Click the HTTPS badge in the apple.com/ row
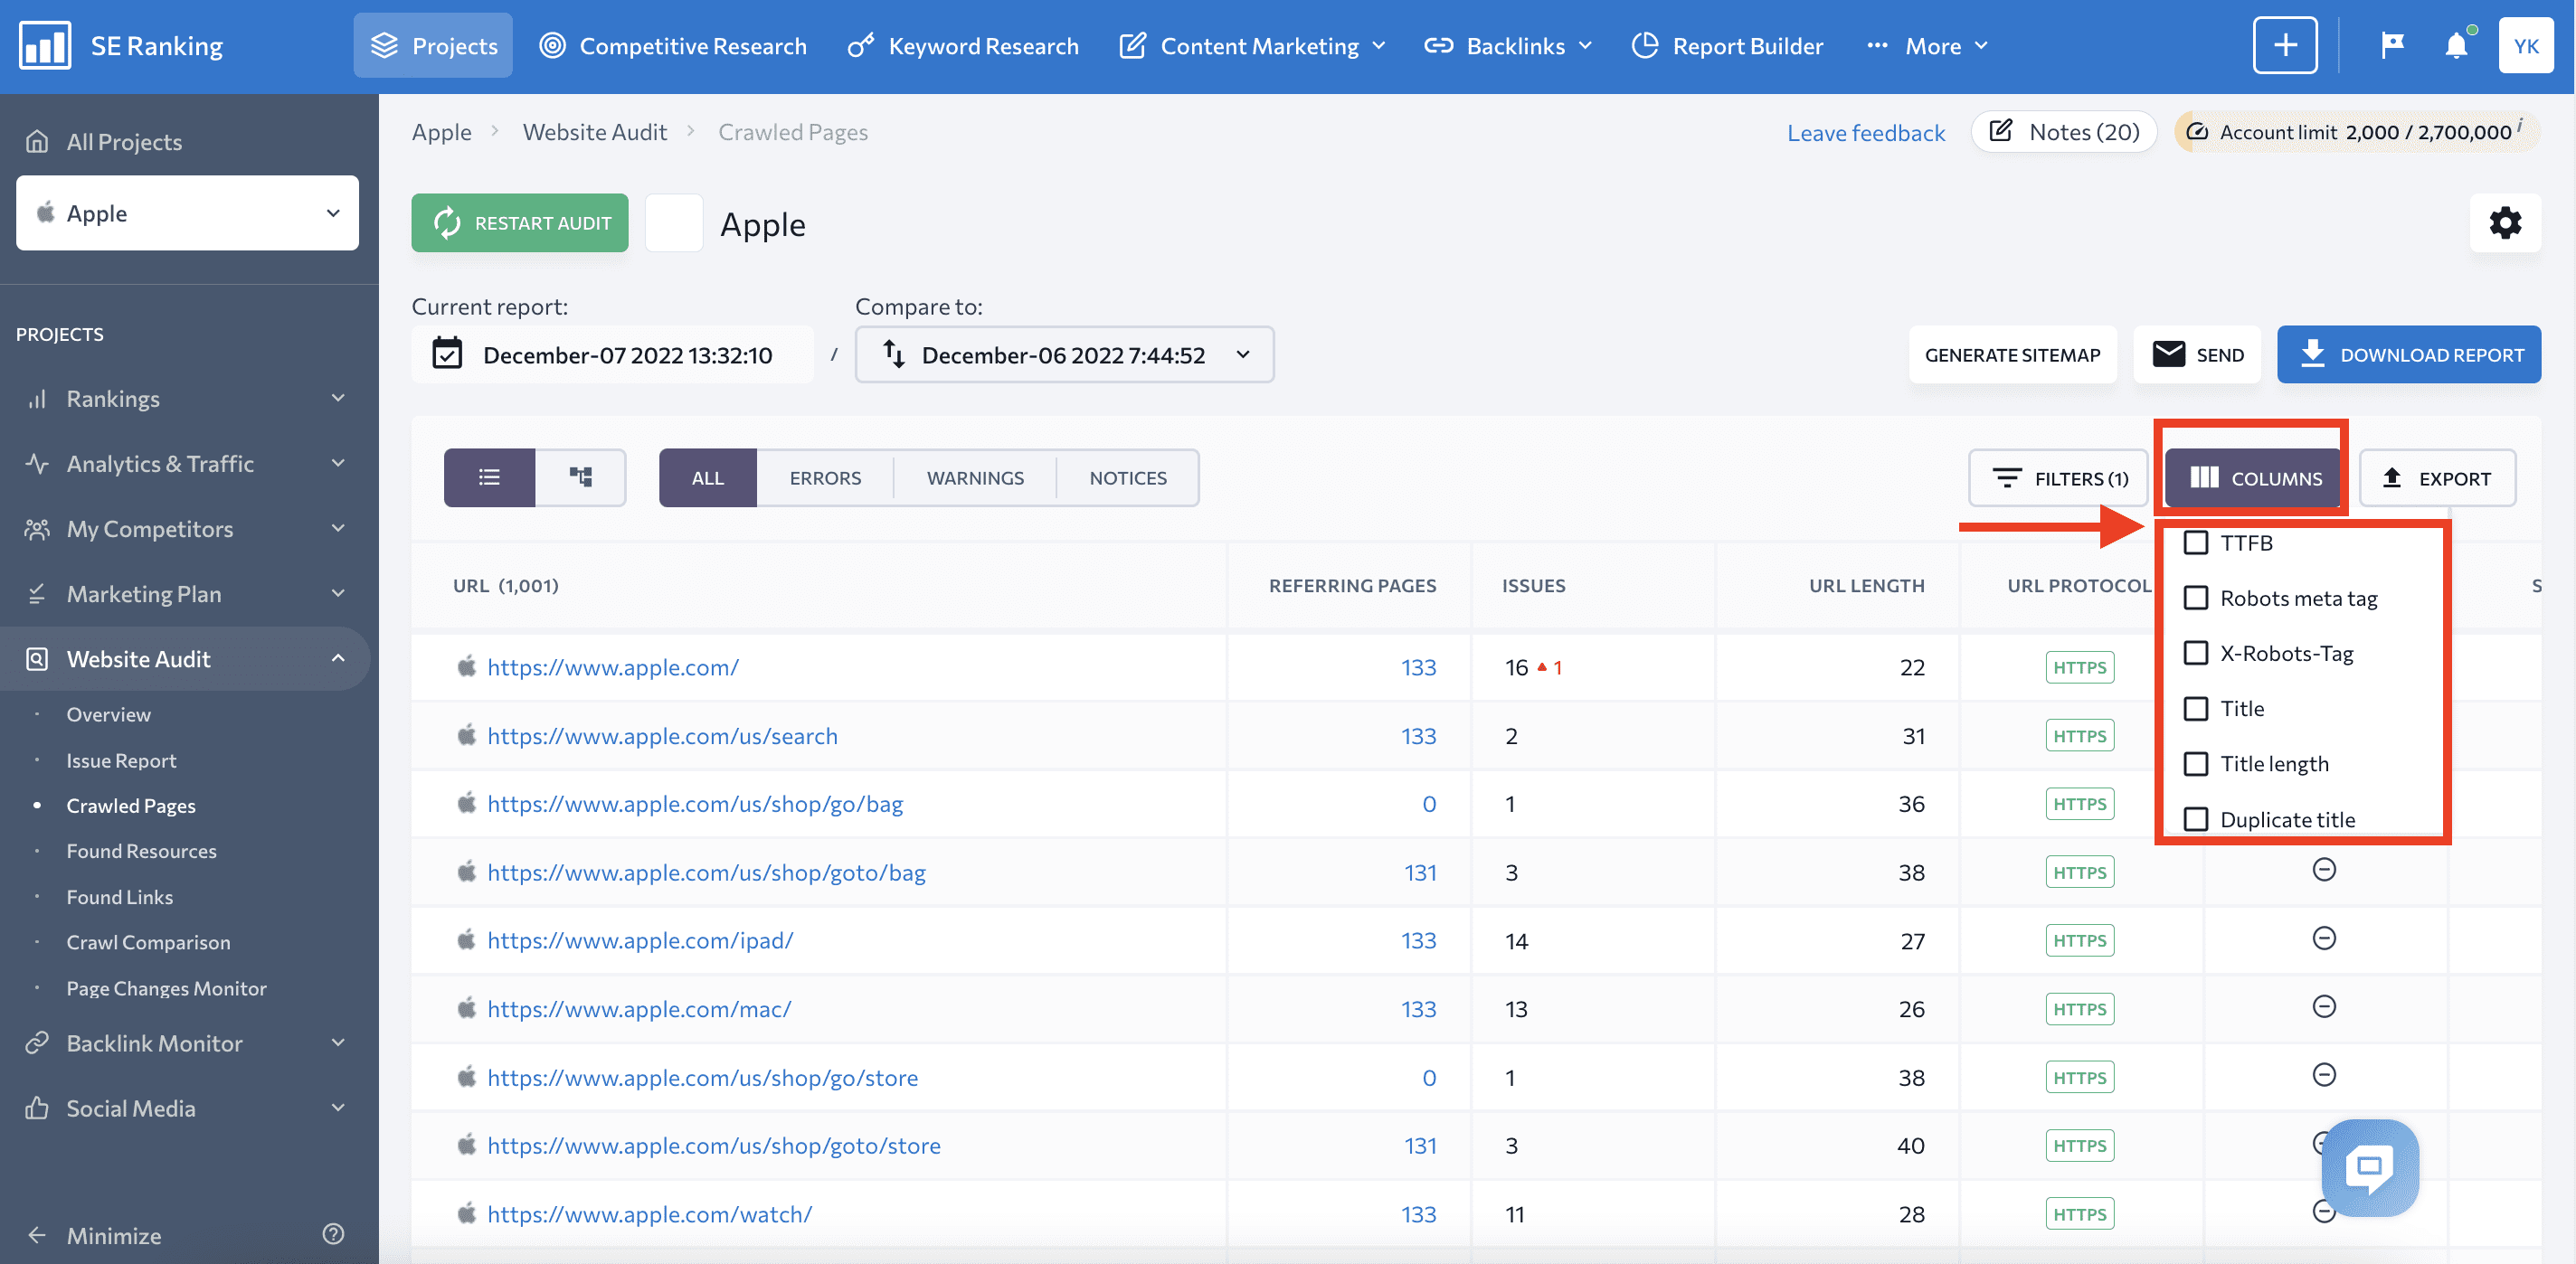 (x=2080, y=667)
